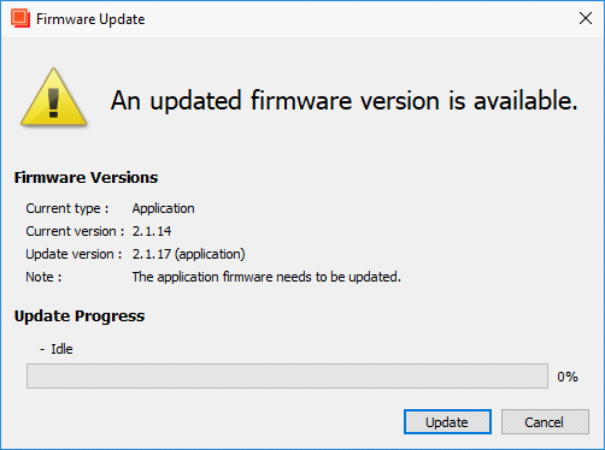
Task: Click the Current type label
Action: (x=67, y=208)
